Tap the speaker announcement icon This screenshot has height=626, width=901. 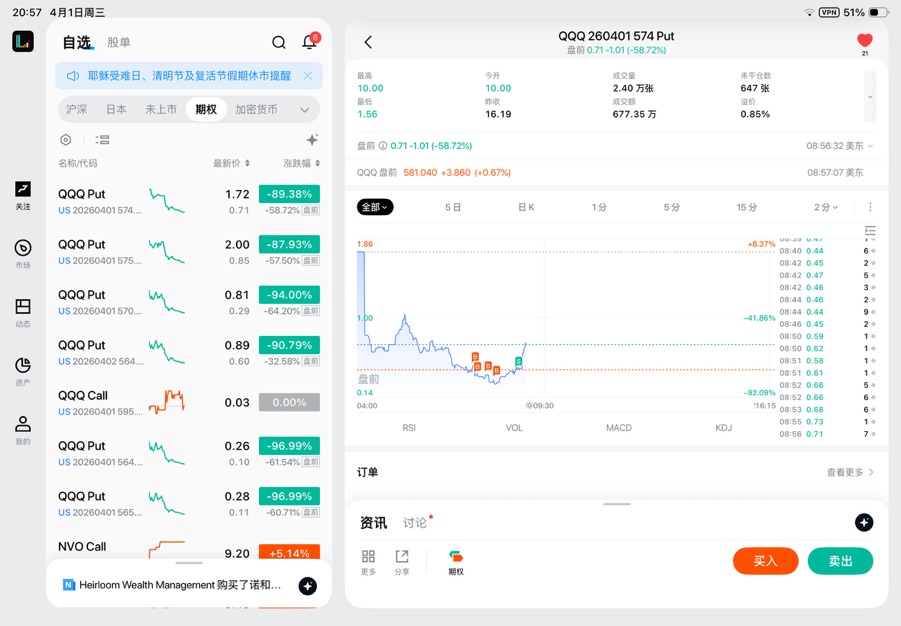click(72, 76)
